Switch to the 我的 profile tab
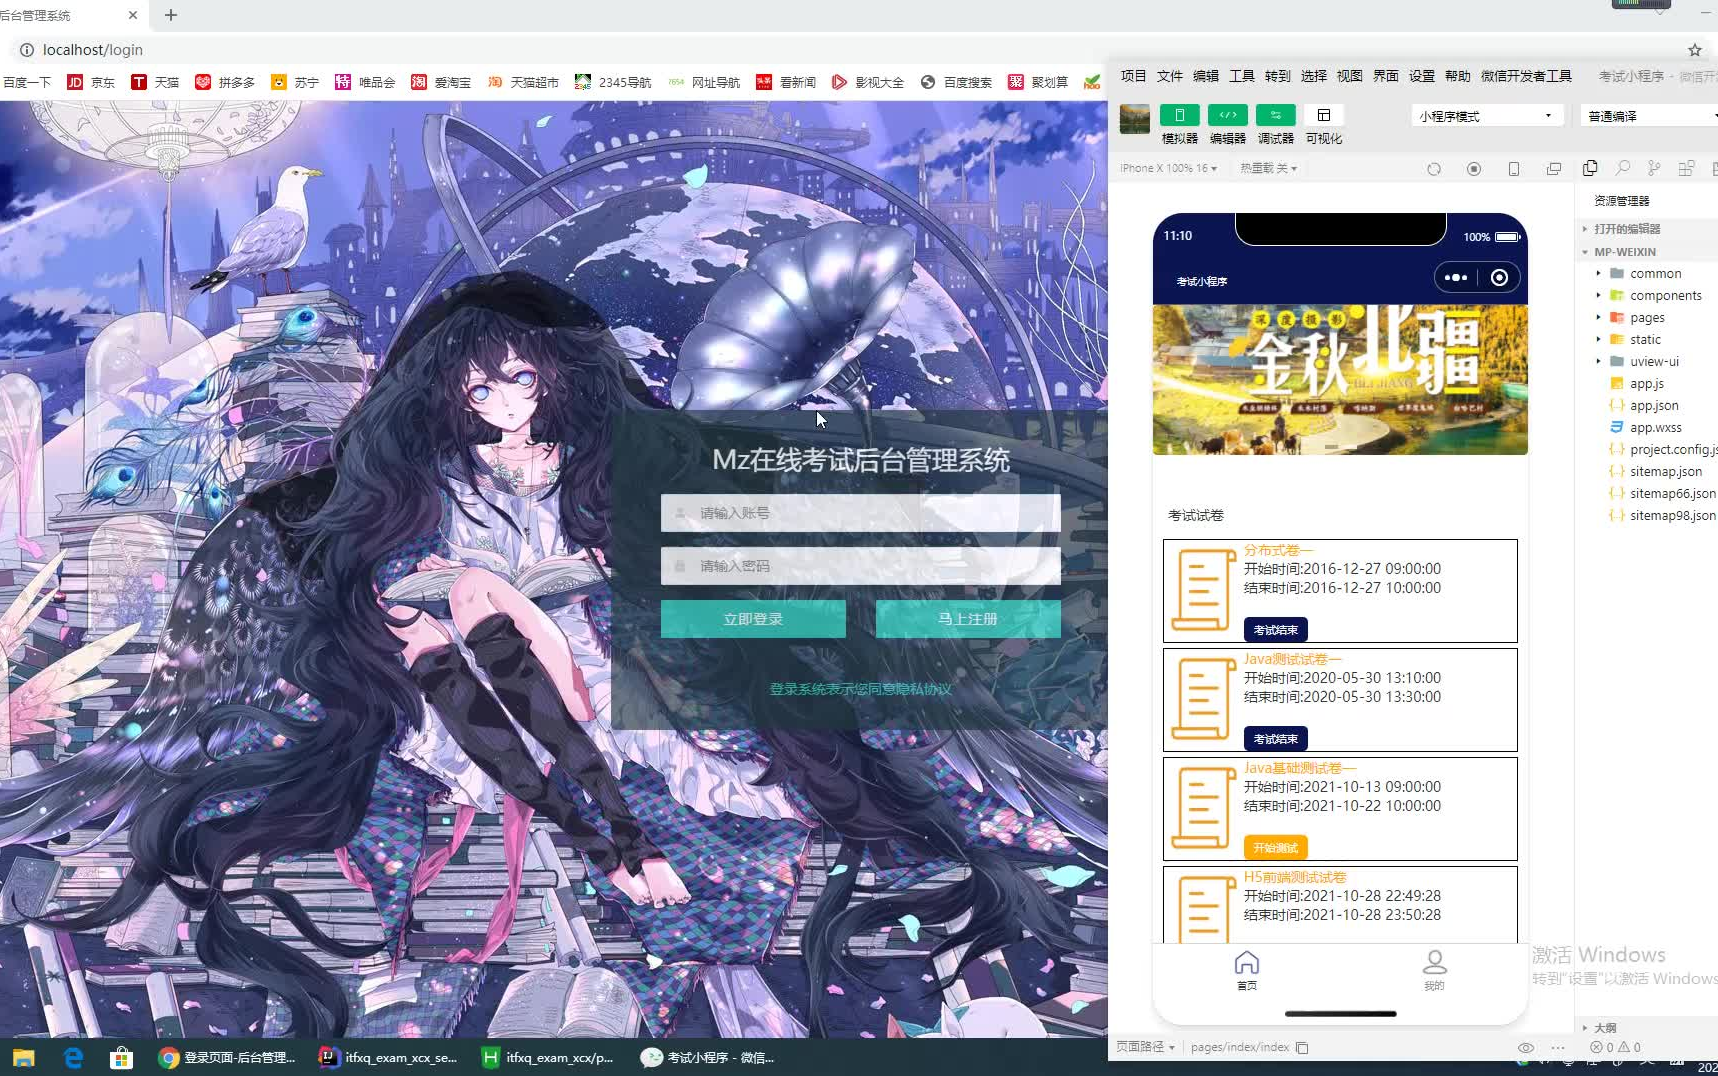1718x1076 pixels. 1434,969
